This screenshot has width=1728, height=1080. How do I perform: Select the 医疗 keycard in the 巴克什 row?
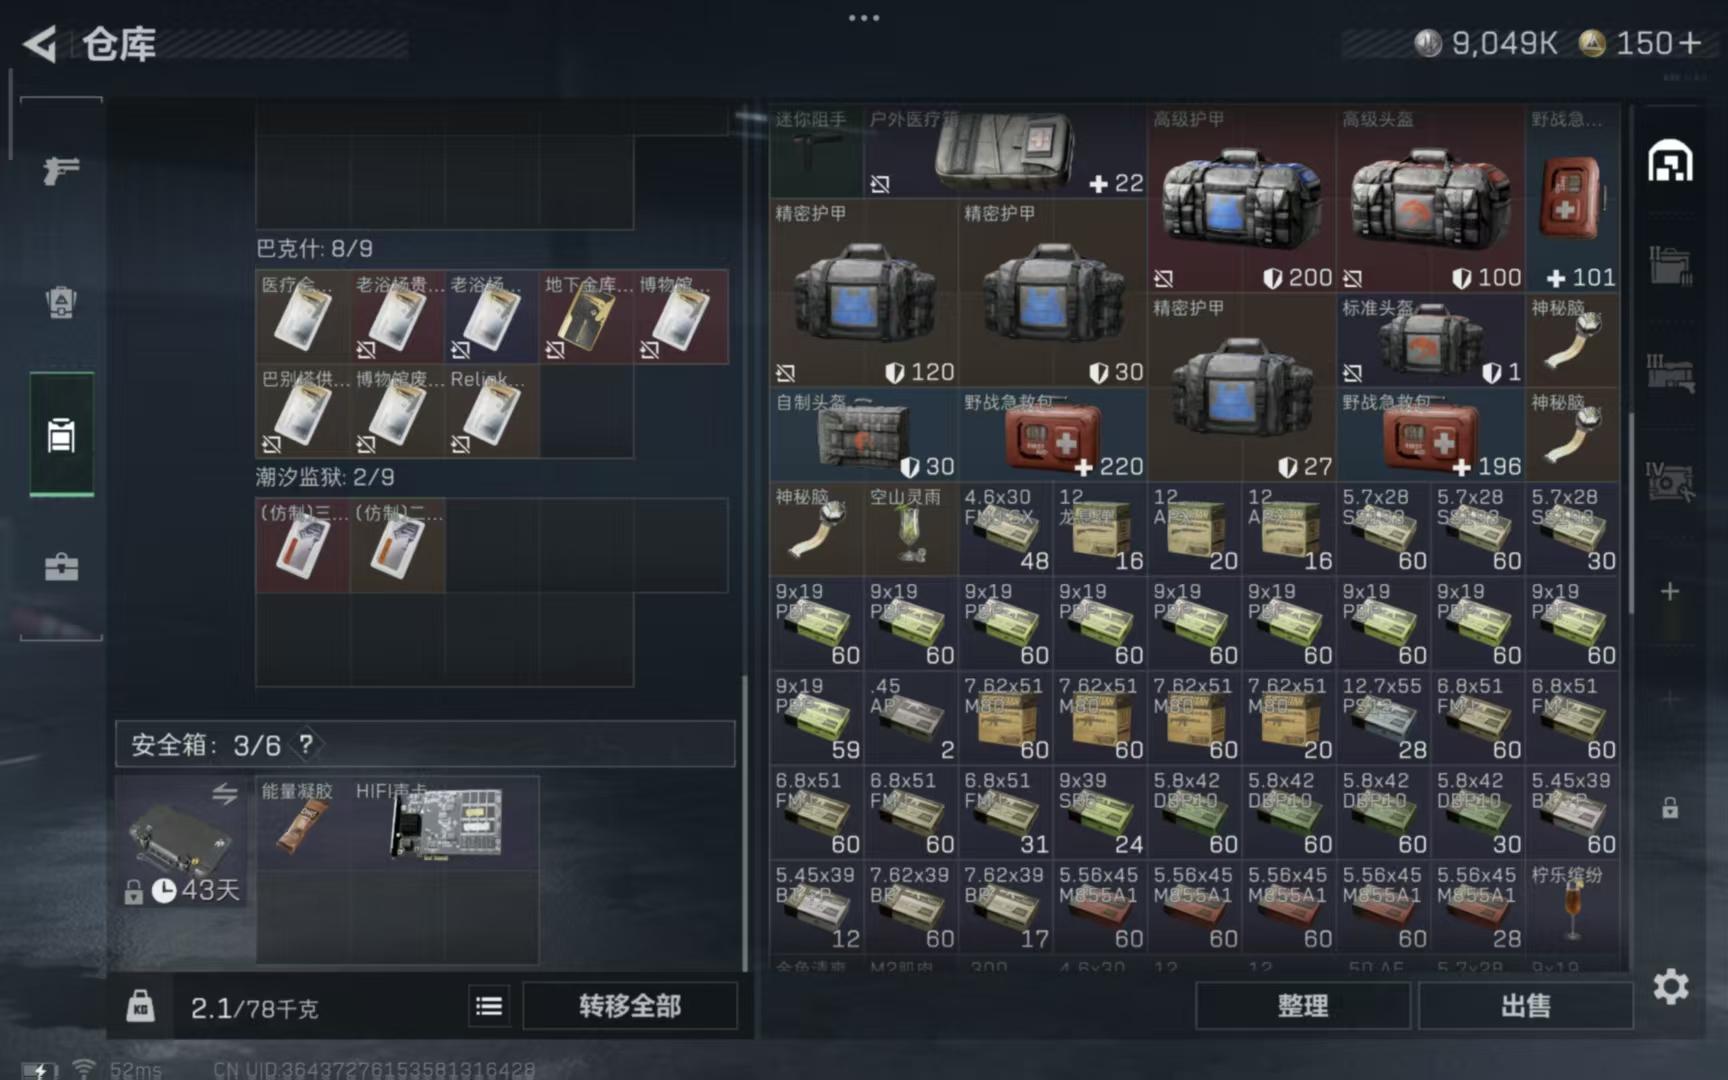click(x=303, y=317)
